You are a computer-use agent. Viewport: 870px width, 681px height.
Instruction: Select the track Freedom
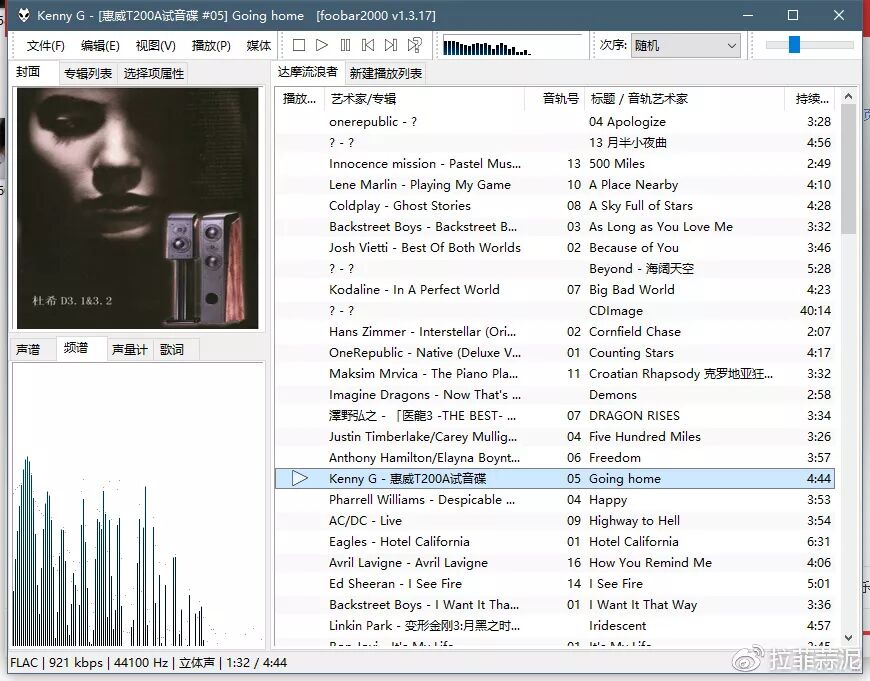(x=555, y=458)
